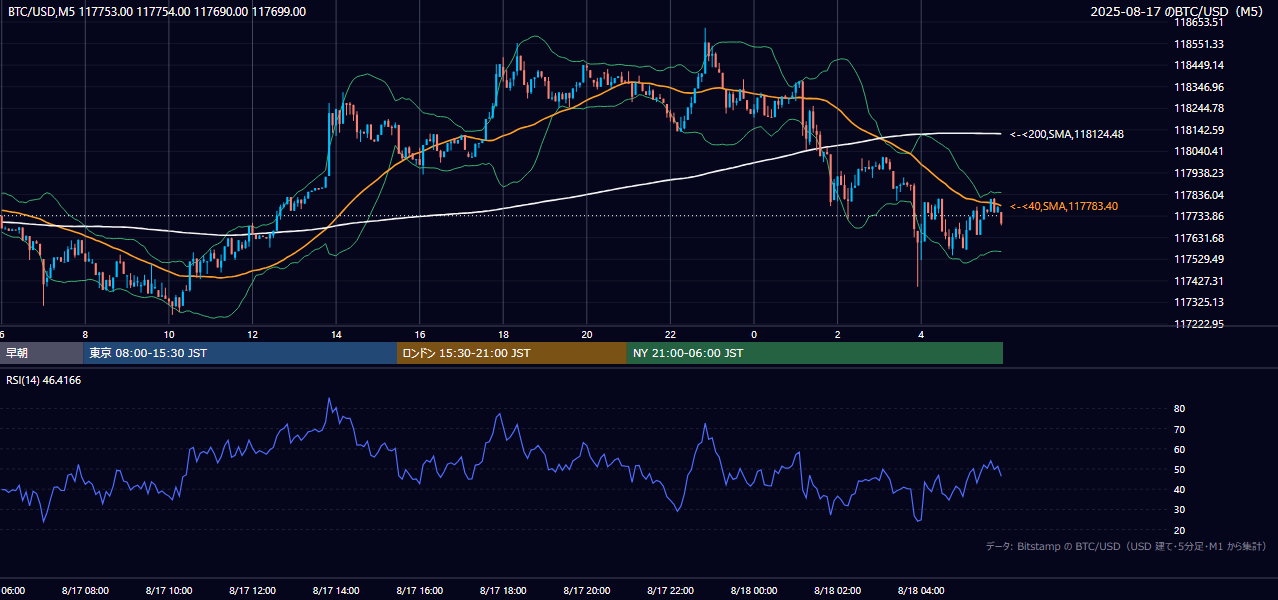Click RSI axis level 20
Image resolution: width=1278 pixels, height=600 pixels.
(1179, 530)
